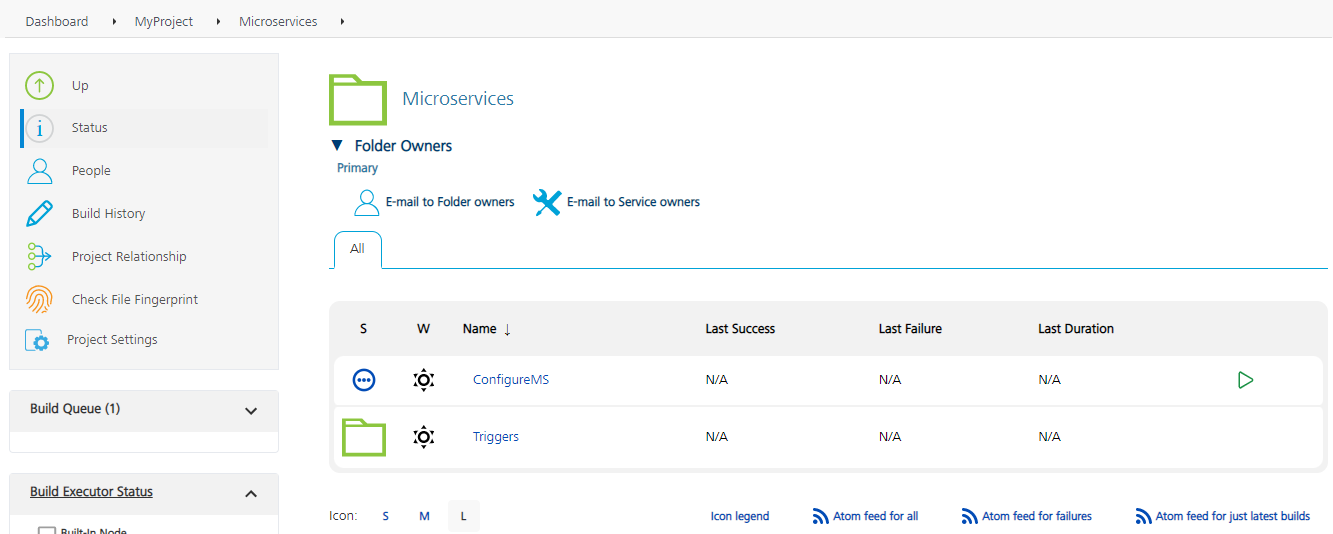Click the Icon legend link
1333x534 pixels.
[740, 517]
